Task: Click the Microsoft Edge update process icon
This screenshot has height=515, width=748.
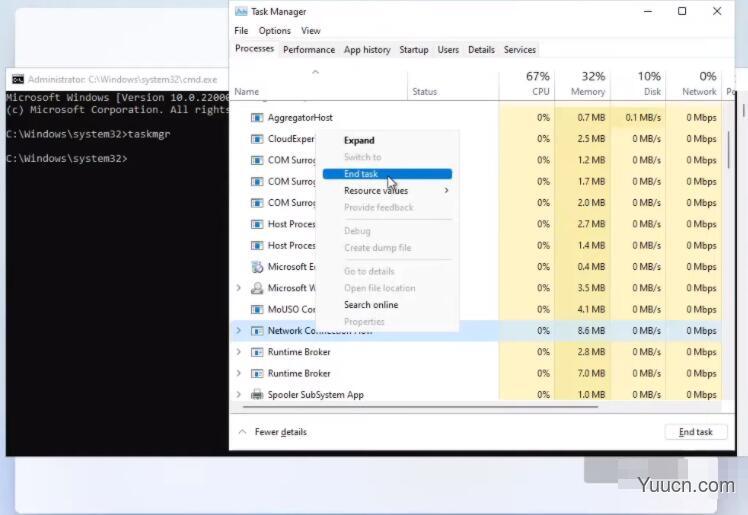Action: click(x=257, y=267)
